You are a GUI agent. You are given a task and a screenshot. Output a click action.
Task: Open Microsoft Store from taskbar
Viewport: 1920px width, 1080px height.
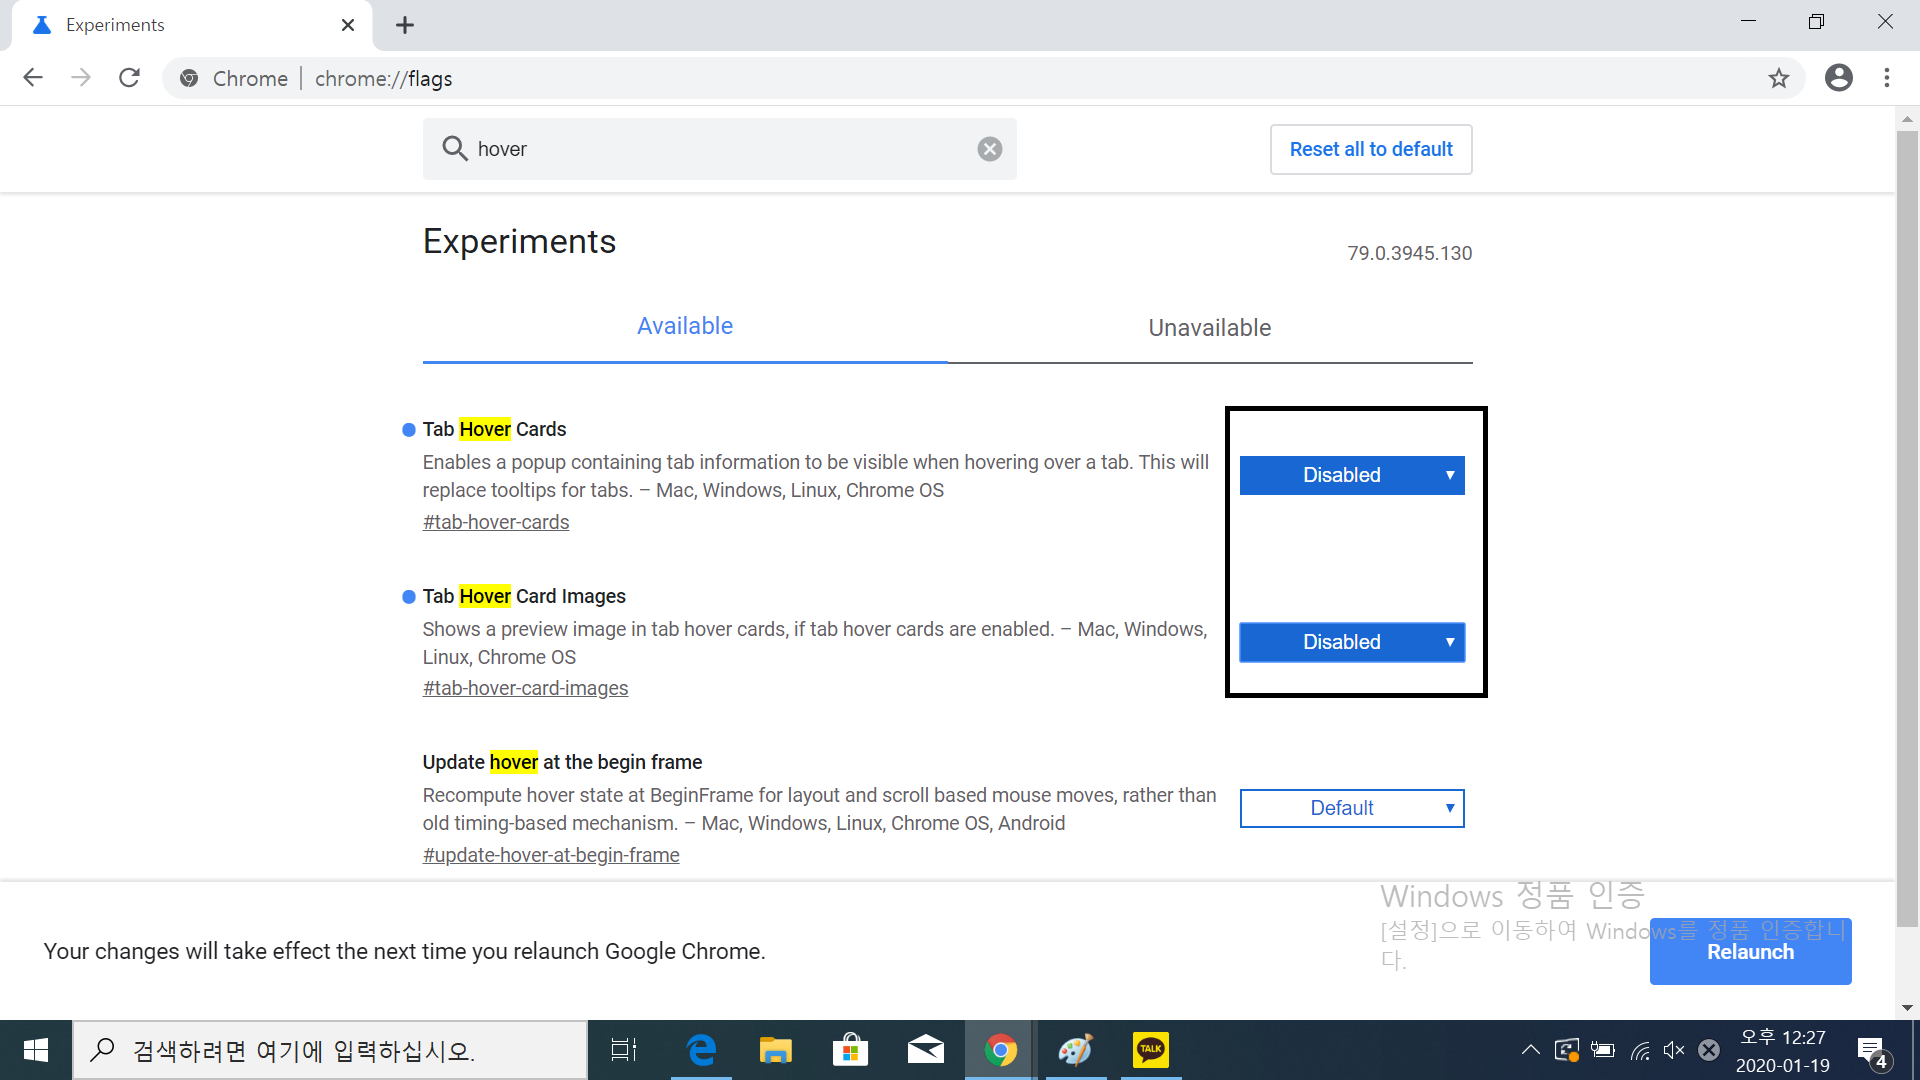tap(851, 1050)
